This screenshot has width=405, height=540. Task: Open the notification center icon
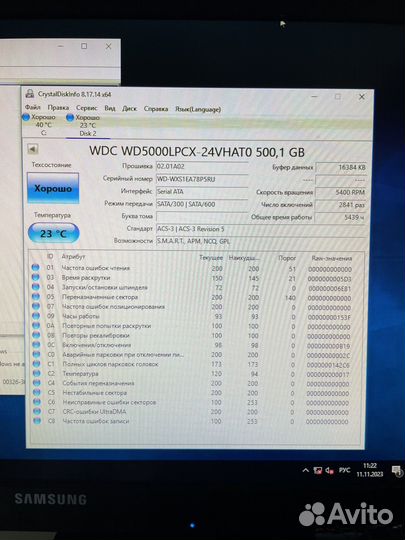tap(397, 471)
